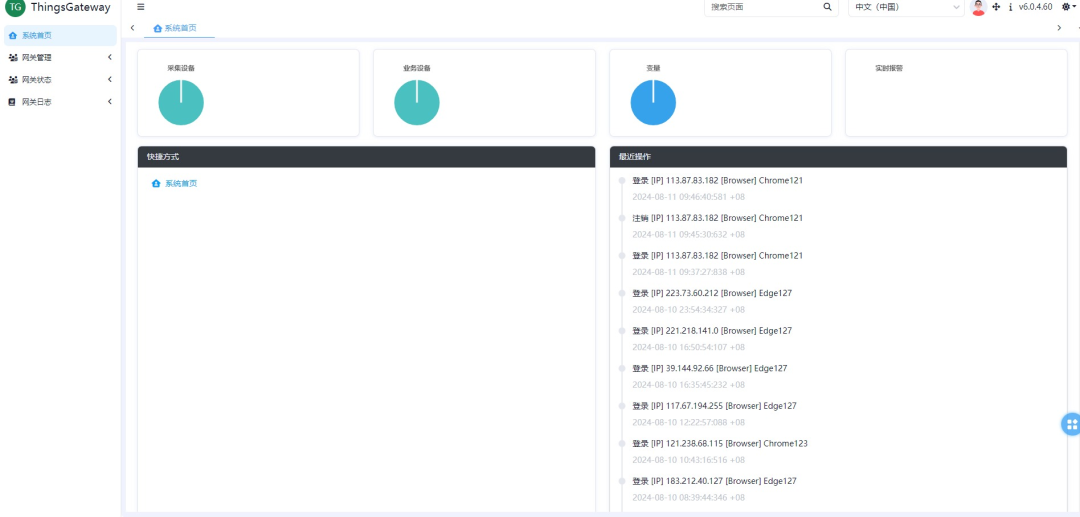Click the floating blue grid button
1080x517 pixels.
click(1071, 424)
